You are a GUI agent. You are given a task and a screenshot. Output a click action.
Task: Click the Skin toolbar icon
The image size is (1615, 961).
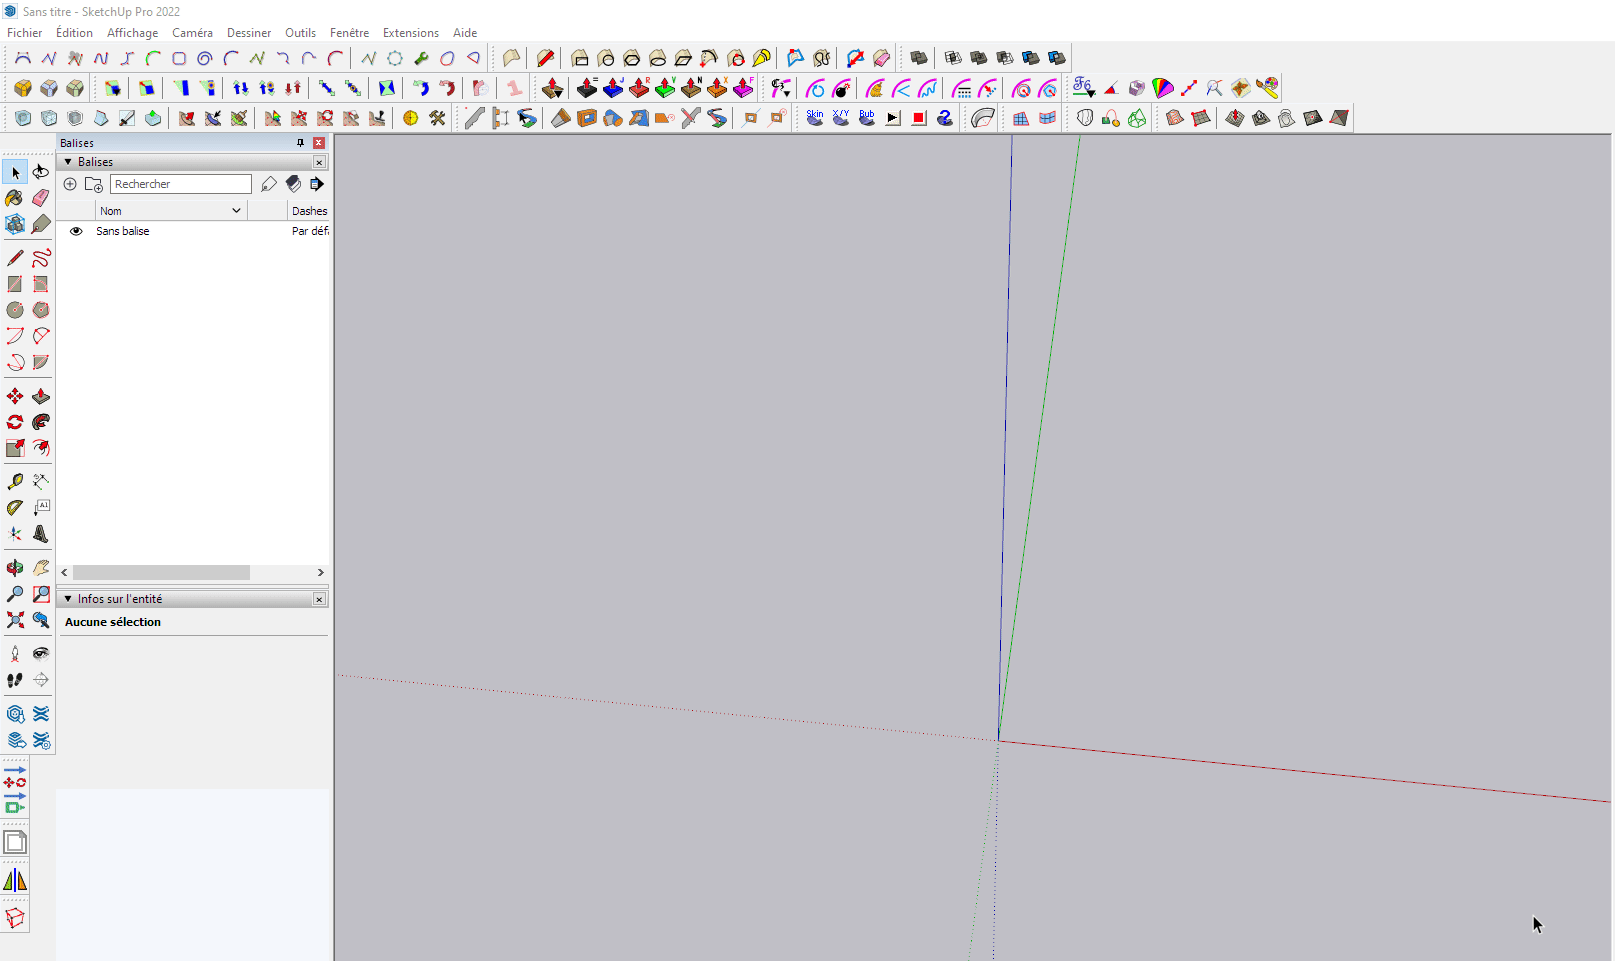click(x=815, y=118)
